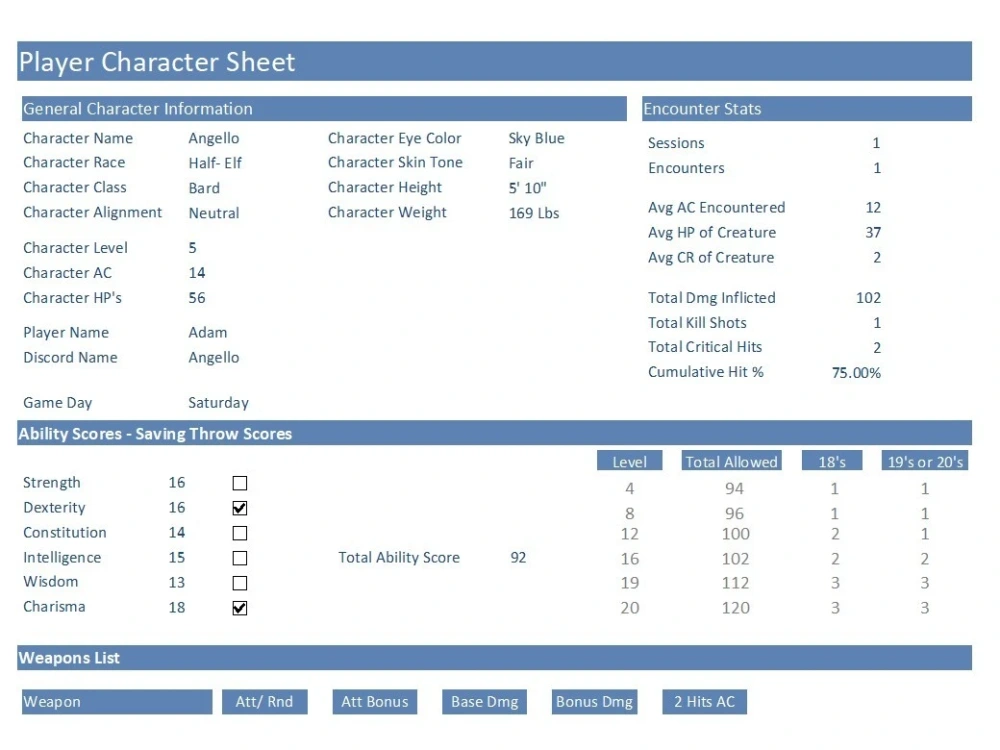This screenshot has height=750, width=1000.
Task: Select the weight value 169 Lbs
Action: click(x=534, y=213)
